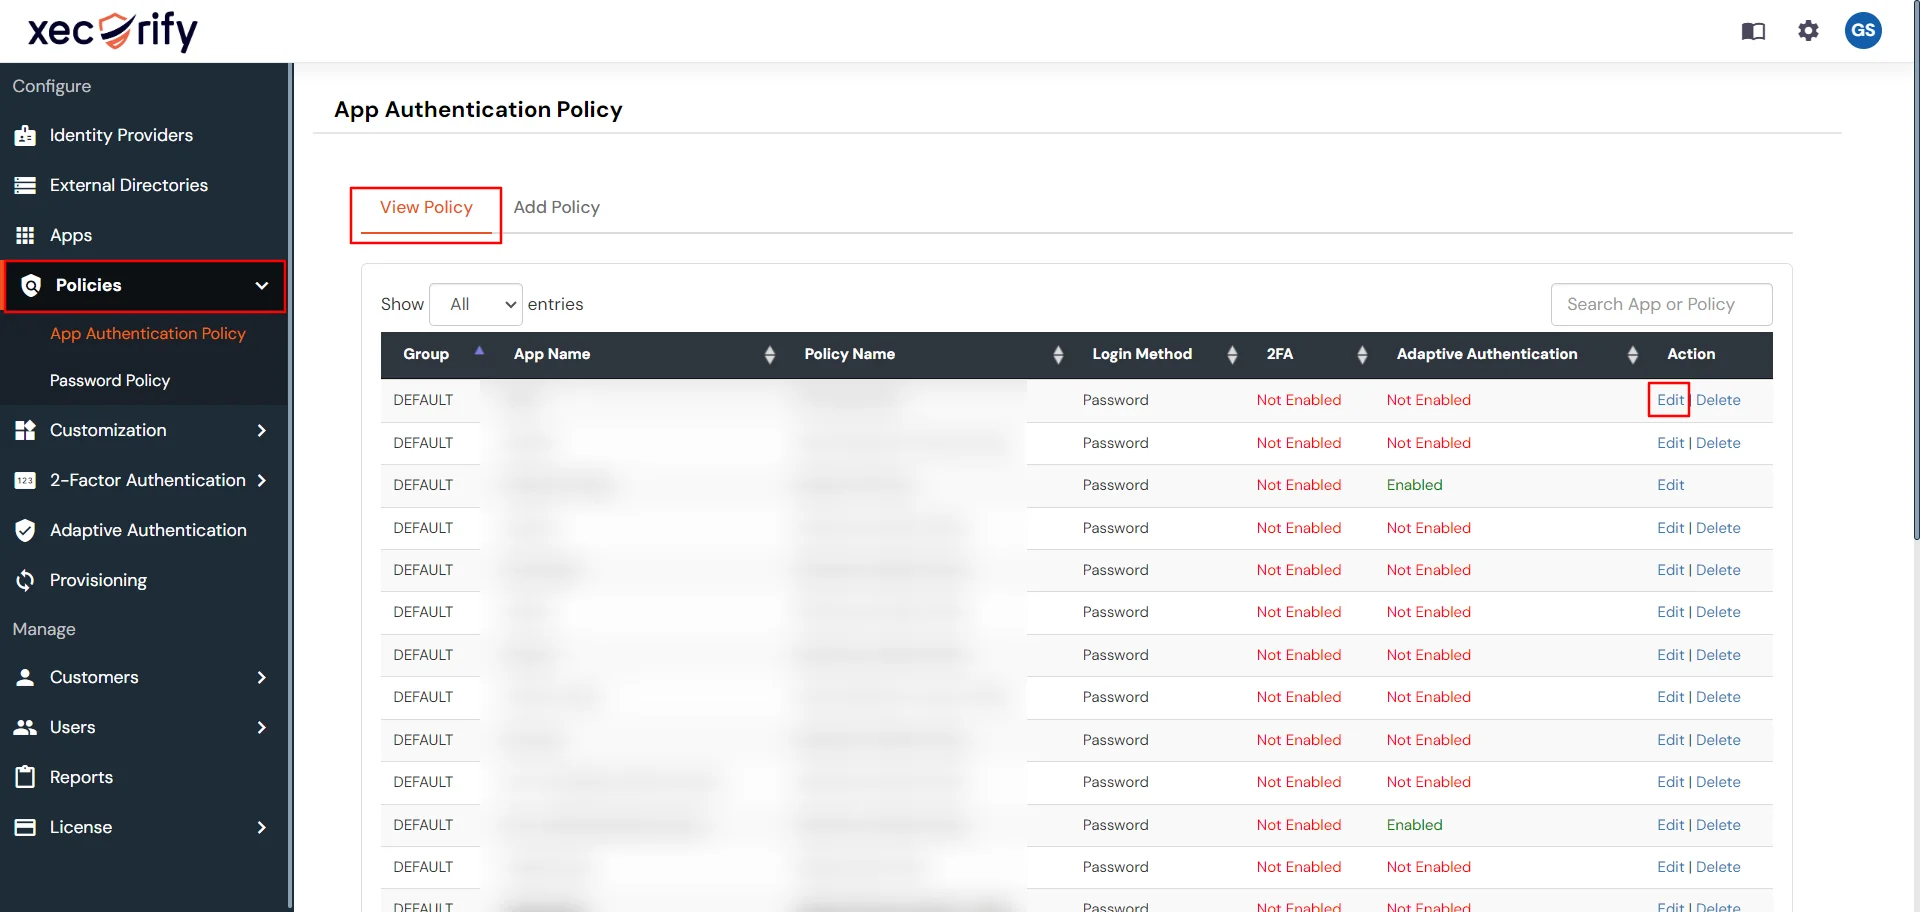The width and height of the screenshot is (1920, 912).
Task: Sort the 2FA column
Action: pyautogui.click(x=1362, y=355)
